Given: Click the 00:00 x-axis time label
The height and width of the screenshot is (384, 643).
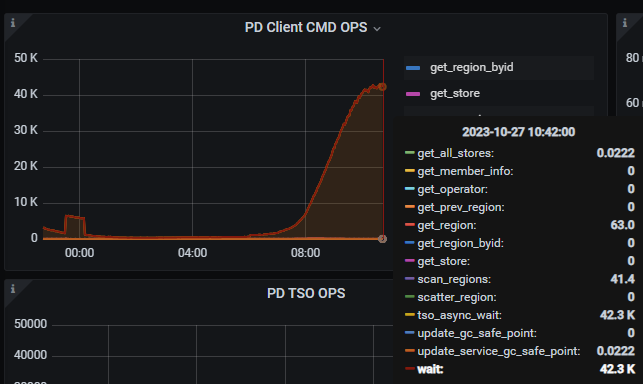Looking at the screenshot, I should (80, 253).
